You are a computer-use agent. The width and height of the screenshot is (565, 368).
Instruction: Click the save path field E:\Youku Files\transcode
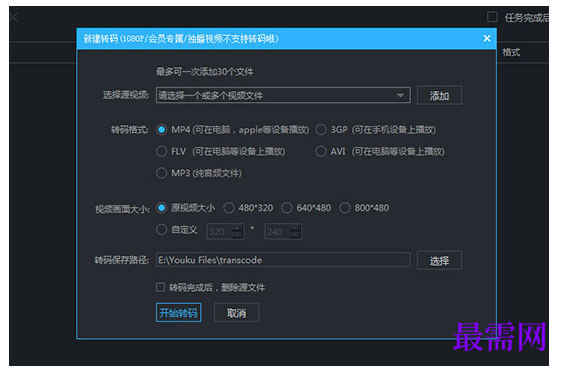coord(283,260)
